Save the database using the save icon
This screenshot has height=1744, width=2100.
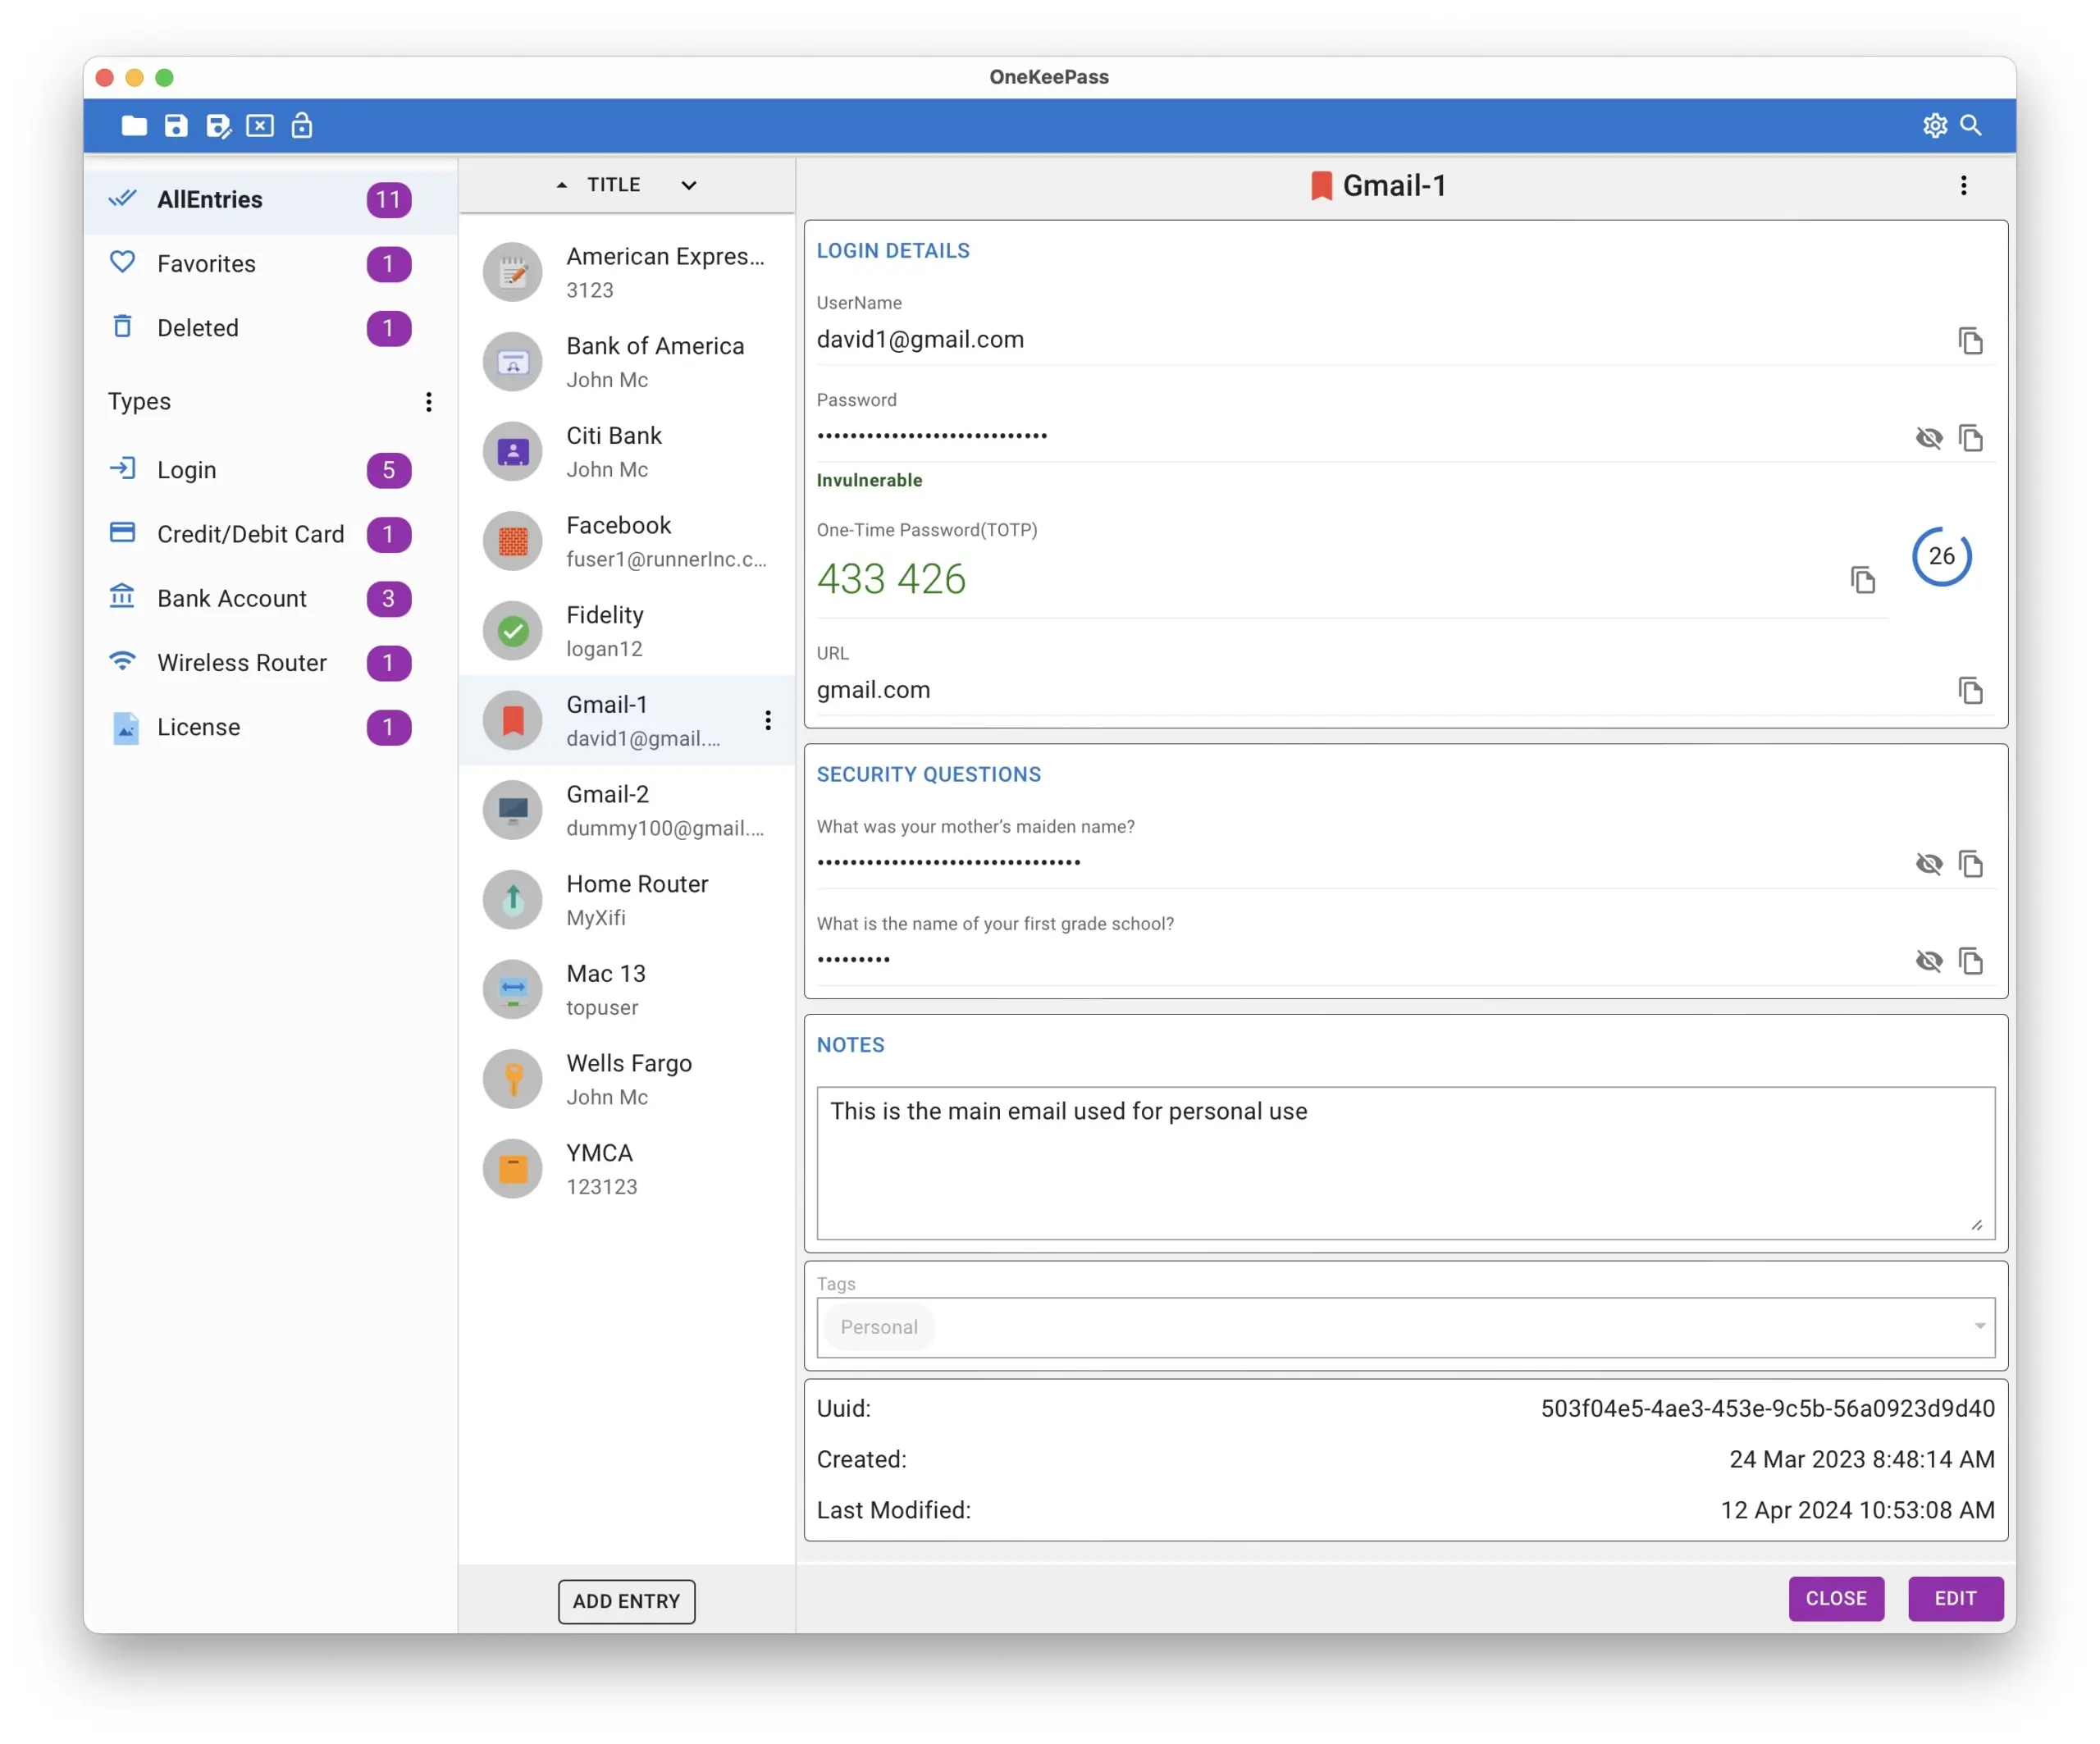[x=176, y=125]
